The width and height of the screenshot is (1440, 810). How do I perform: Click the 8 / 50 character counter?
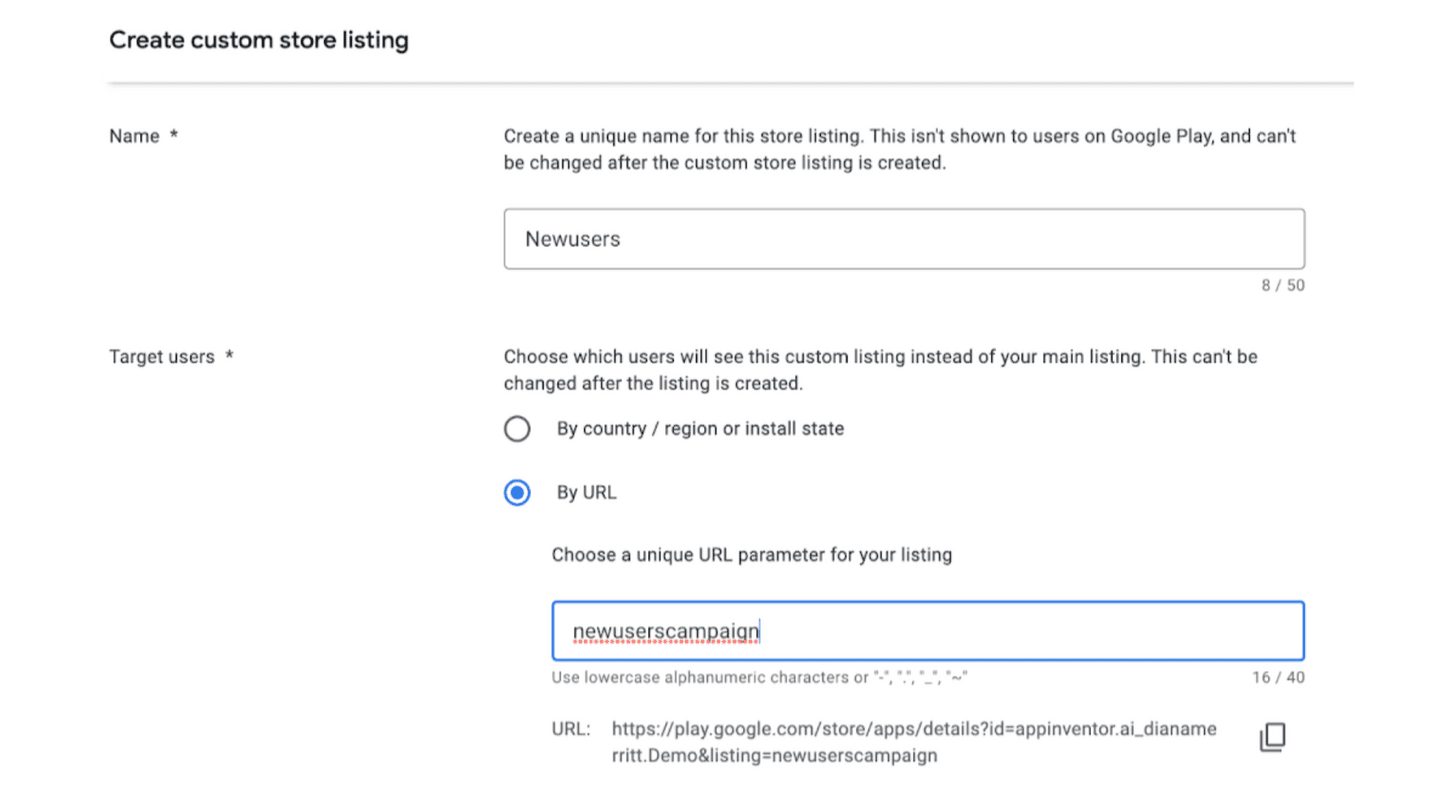(1282, 286)
